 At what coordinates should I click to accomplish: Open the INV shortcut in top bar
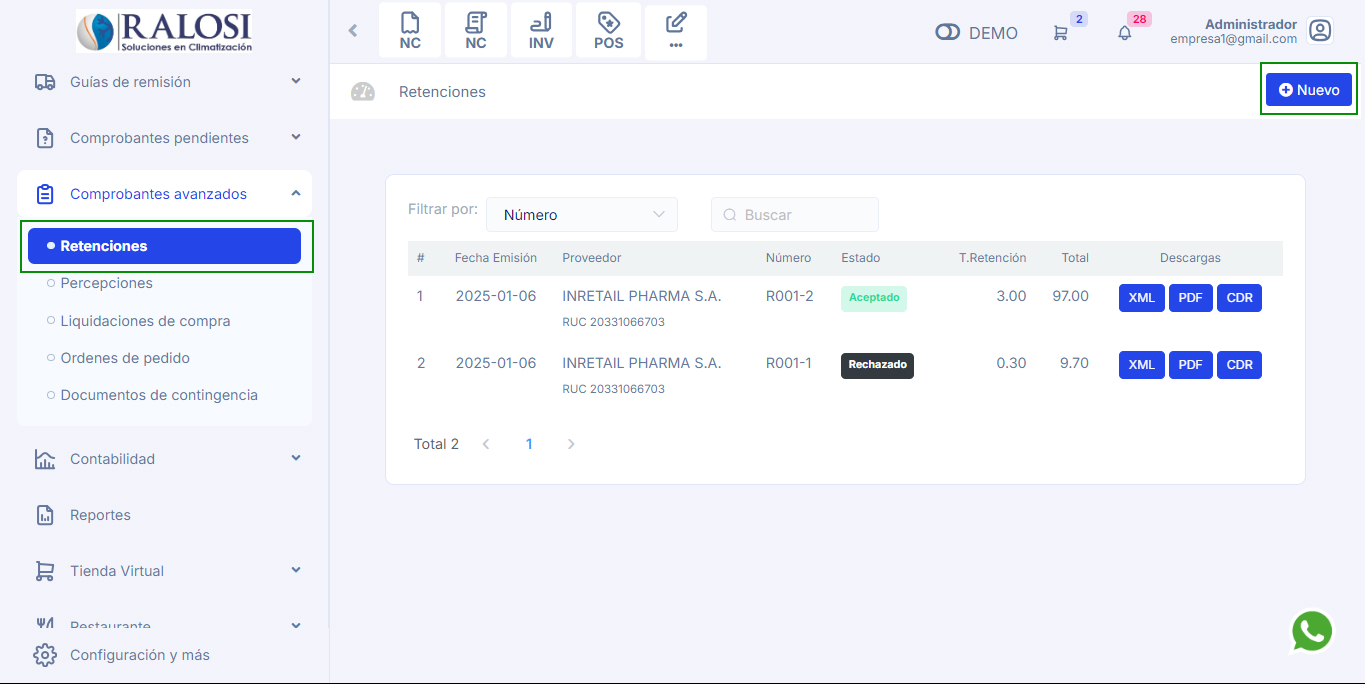click(541, 31)
